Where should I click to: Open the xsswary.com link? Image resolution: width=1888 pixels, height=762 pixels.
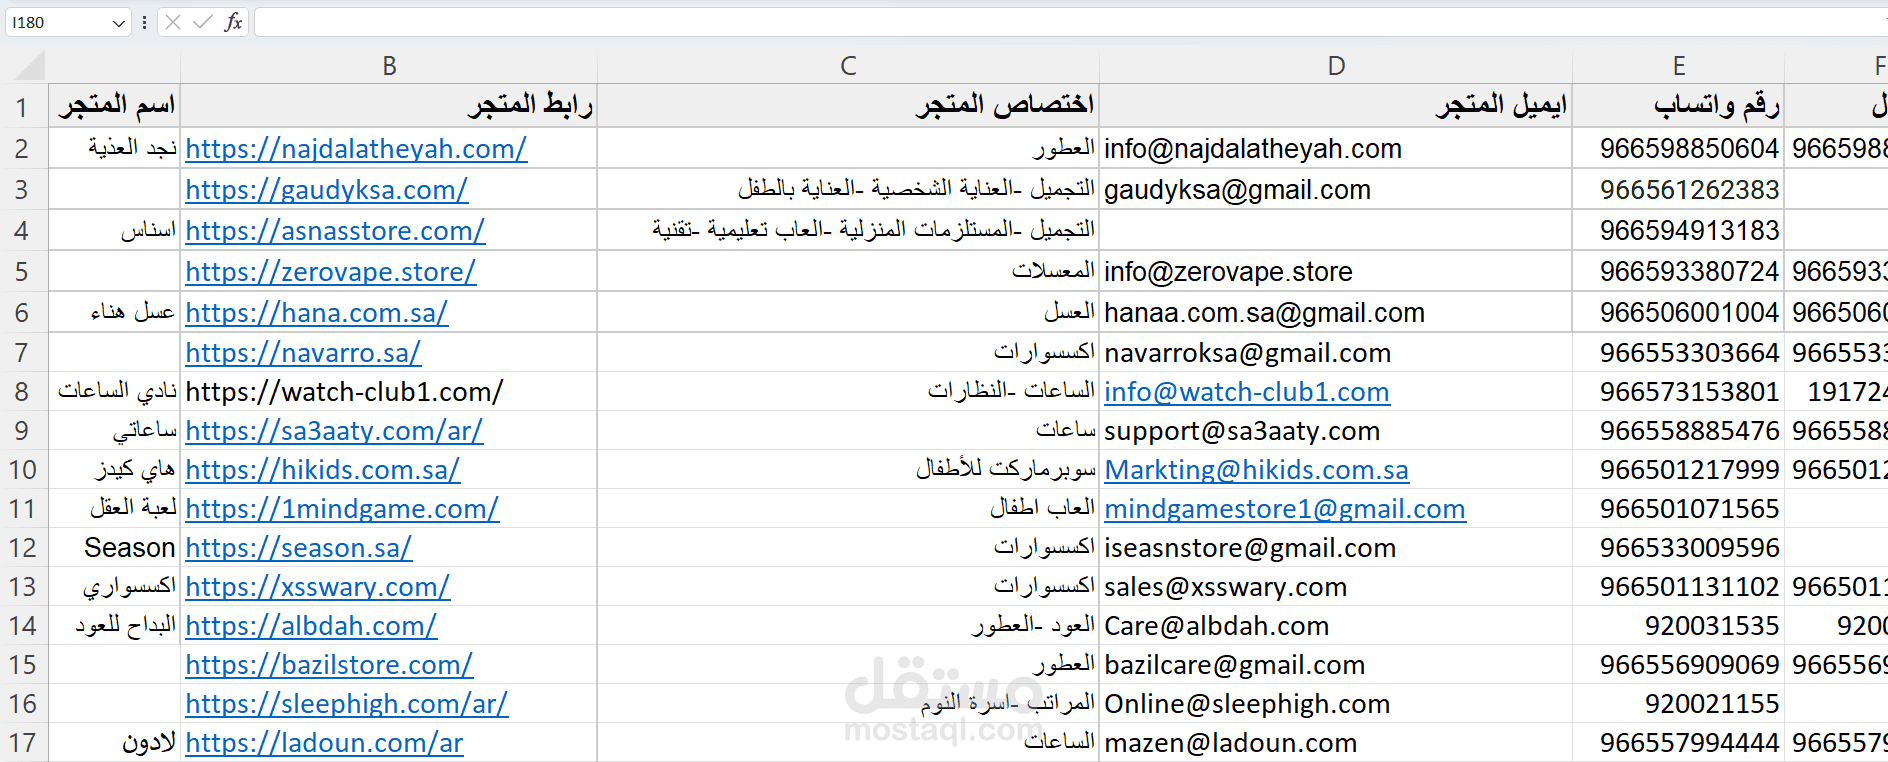coord(317,587)
